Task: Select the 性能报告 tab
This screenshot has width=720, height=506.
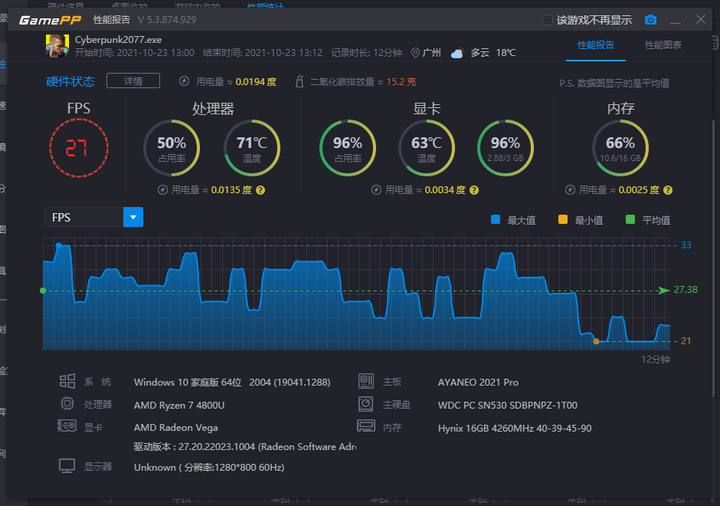Action: coord(596,45)
